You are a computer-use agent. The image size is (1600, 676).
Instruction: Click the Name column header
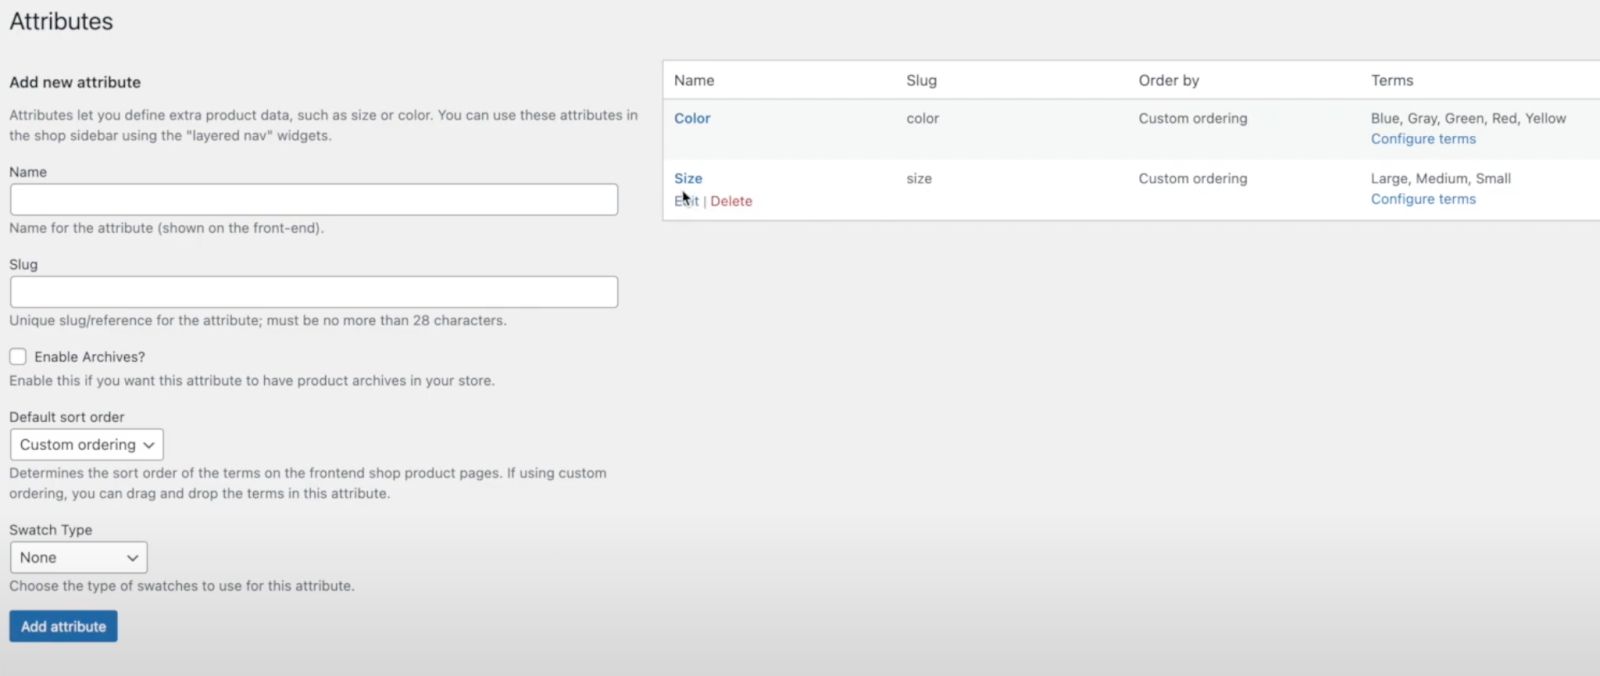point(694,80)
